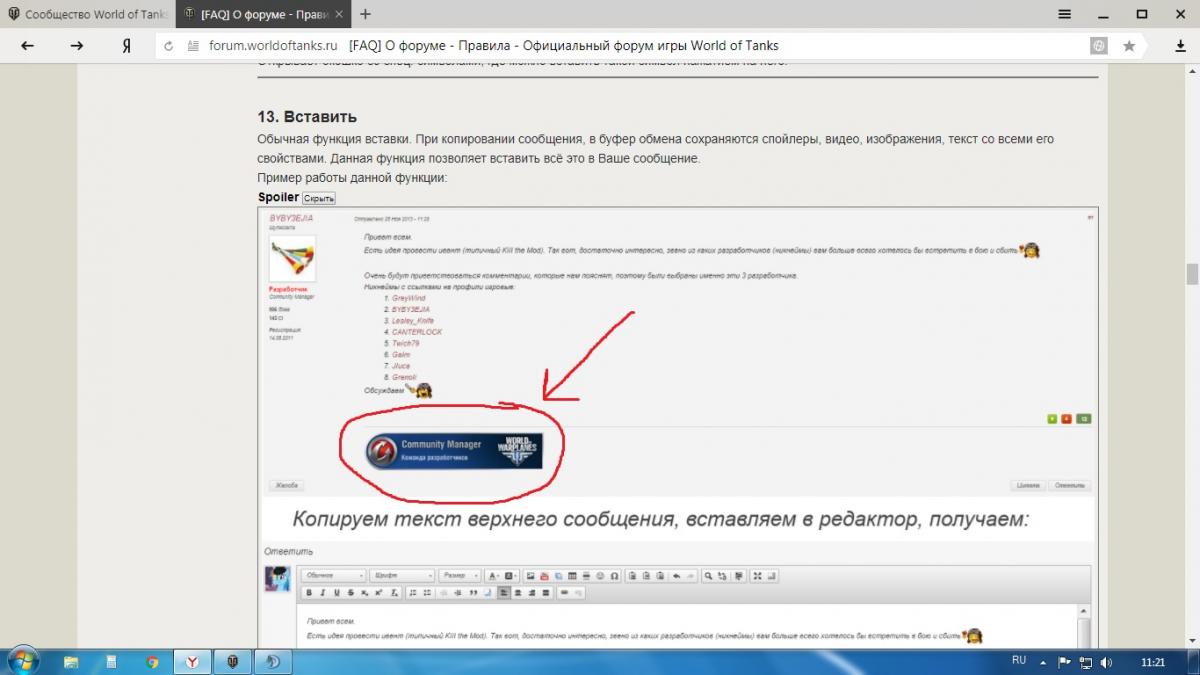This screenshot has height=675, width=1200.
Task: Open a new browser tab
Action: 365,14
